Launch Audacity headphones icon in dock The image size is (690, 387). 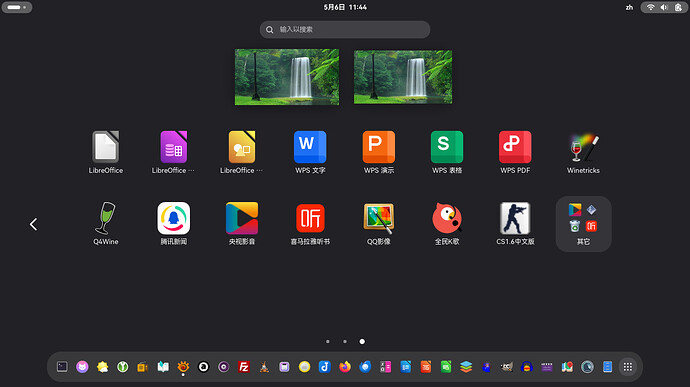(527, 366)
